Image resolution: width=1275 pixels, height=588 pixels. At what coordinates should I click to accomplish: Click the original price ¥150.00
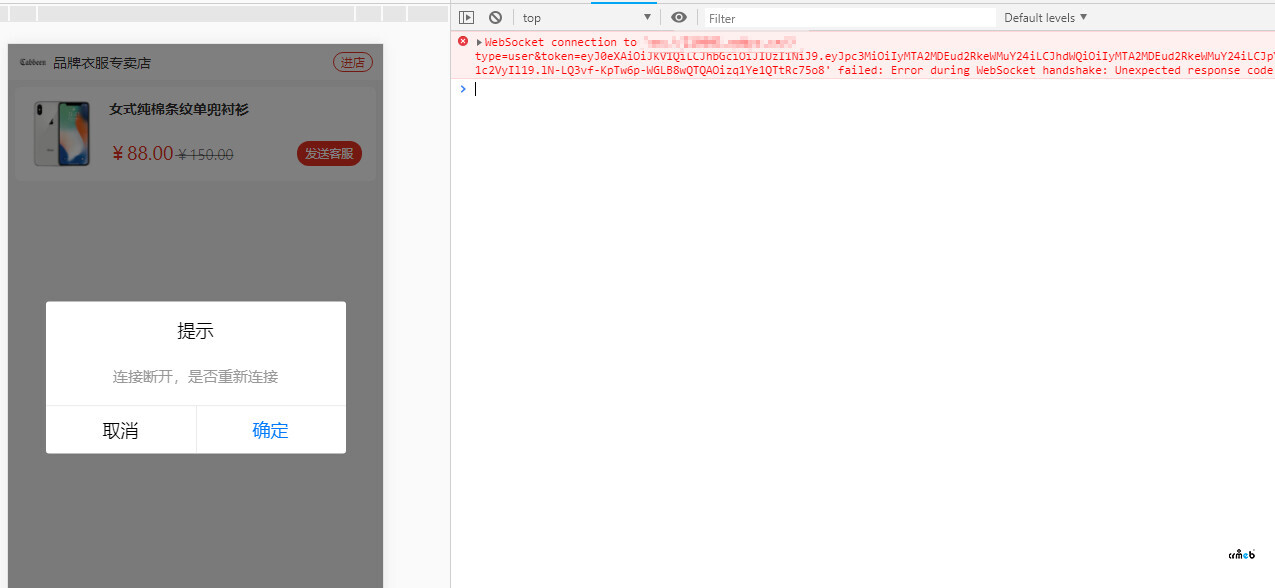(x=205, y=155)
